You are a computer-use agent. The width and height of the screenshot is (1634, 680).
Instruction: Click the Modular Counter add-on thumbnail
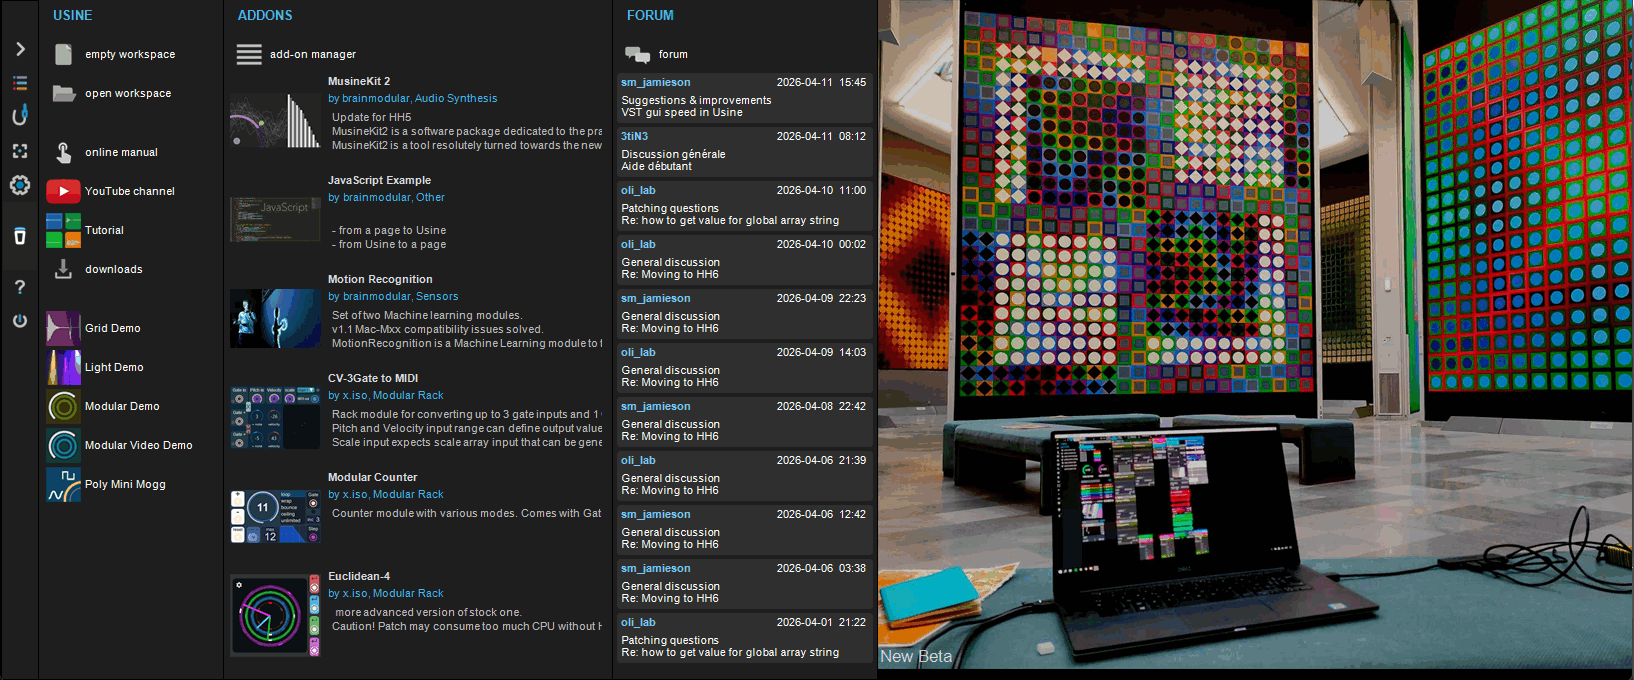(275, 517)
